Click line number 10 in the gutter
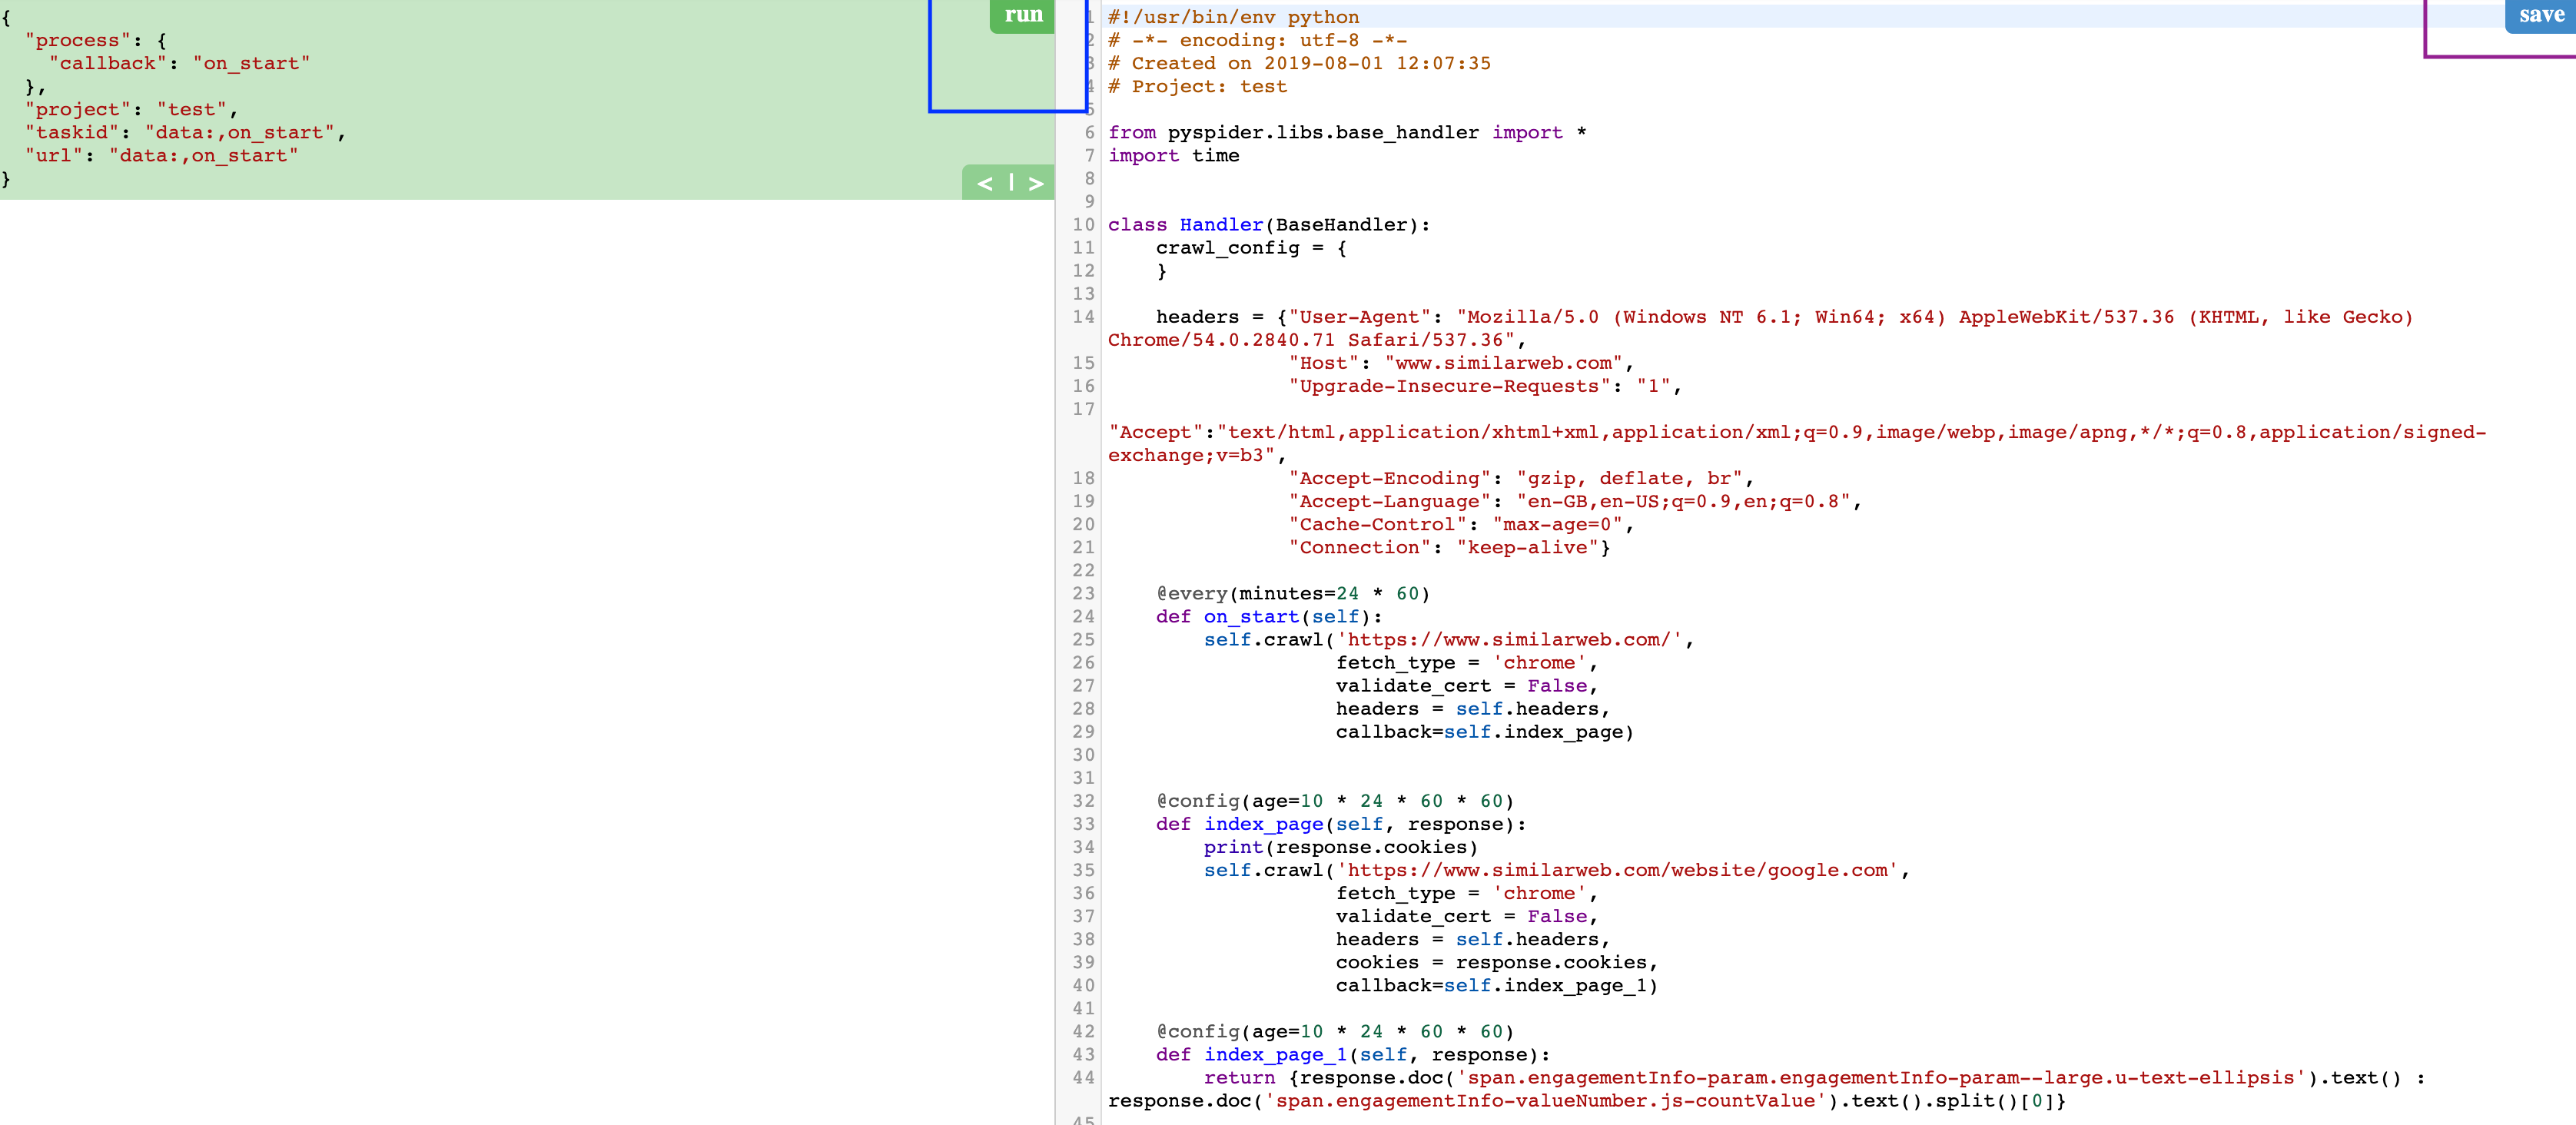 (x=1083, y=224)
